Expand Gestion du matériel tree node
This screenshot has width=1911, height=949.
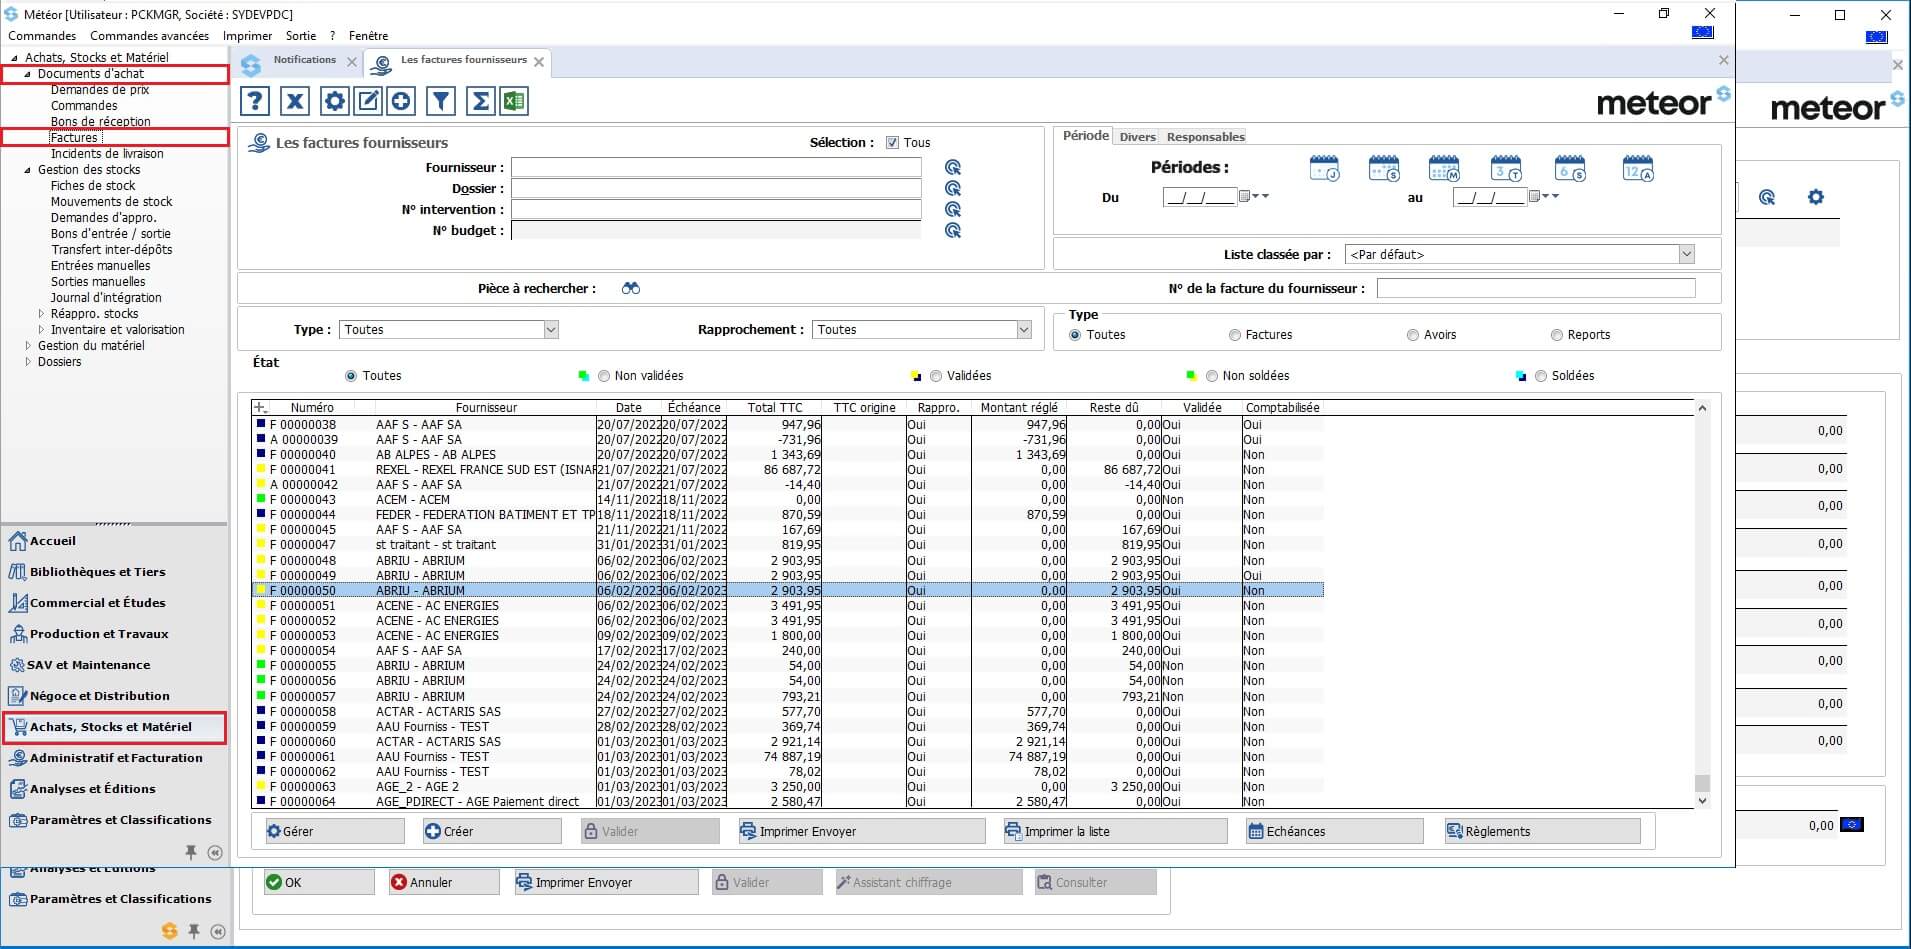pyautogui.click(x=28, y=346)
